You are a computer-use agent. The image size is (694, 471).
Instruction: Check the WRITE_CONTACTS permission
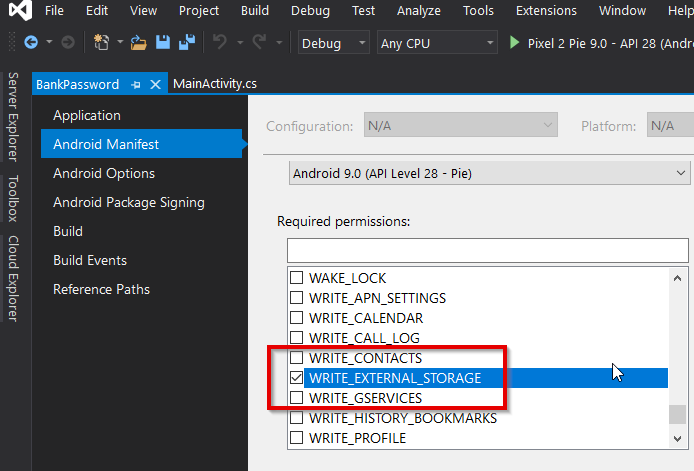[x=297, y=357]
